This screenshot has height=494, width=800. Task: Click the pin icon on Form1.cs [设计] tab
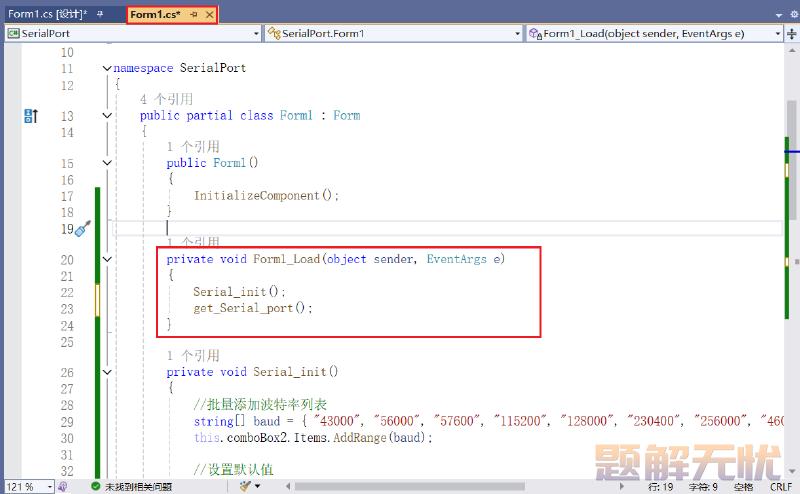coord(100,14)
